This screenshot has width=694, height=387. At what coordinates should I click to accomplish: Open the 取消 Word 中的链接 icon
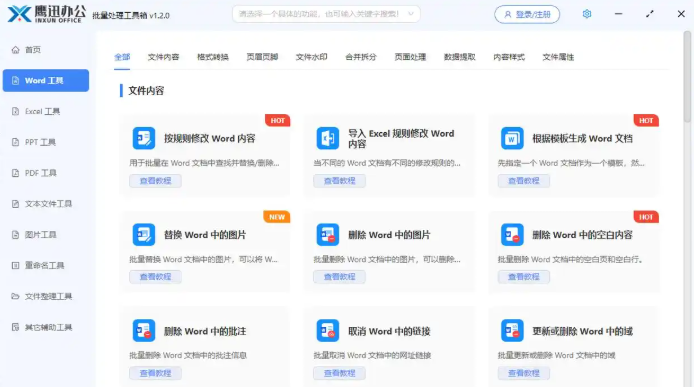pos(328,331)
